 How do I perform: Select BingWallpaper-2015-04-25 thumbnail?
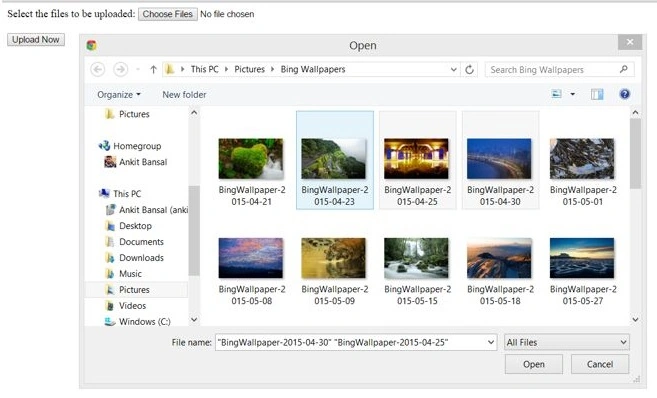(x=417, y=160)
